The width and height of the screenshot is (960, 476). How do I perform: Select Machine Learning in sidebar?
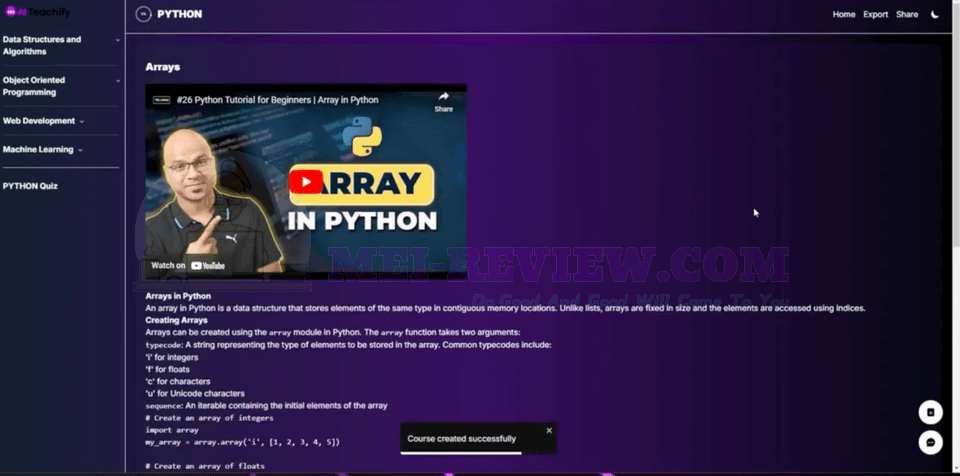click(x=38, y=149)
